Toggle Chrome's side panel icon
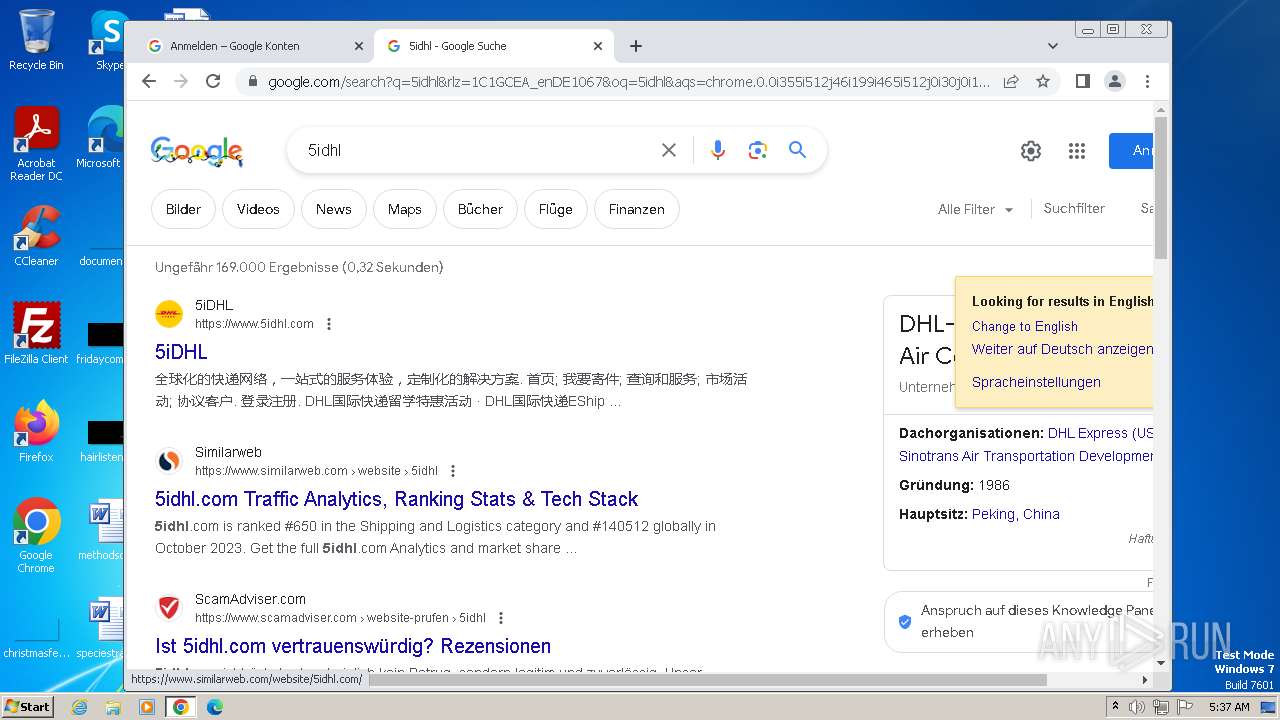This screenshot has height=720, width=1280. coord(1083,81)
